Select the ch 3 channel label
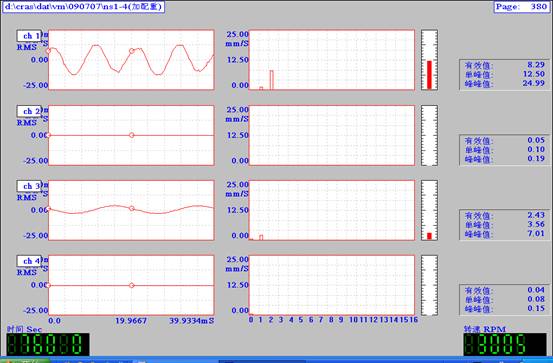The image size is (553, 363). pos(29,186)
